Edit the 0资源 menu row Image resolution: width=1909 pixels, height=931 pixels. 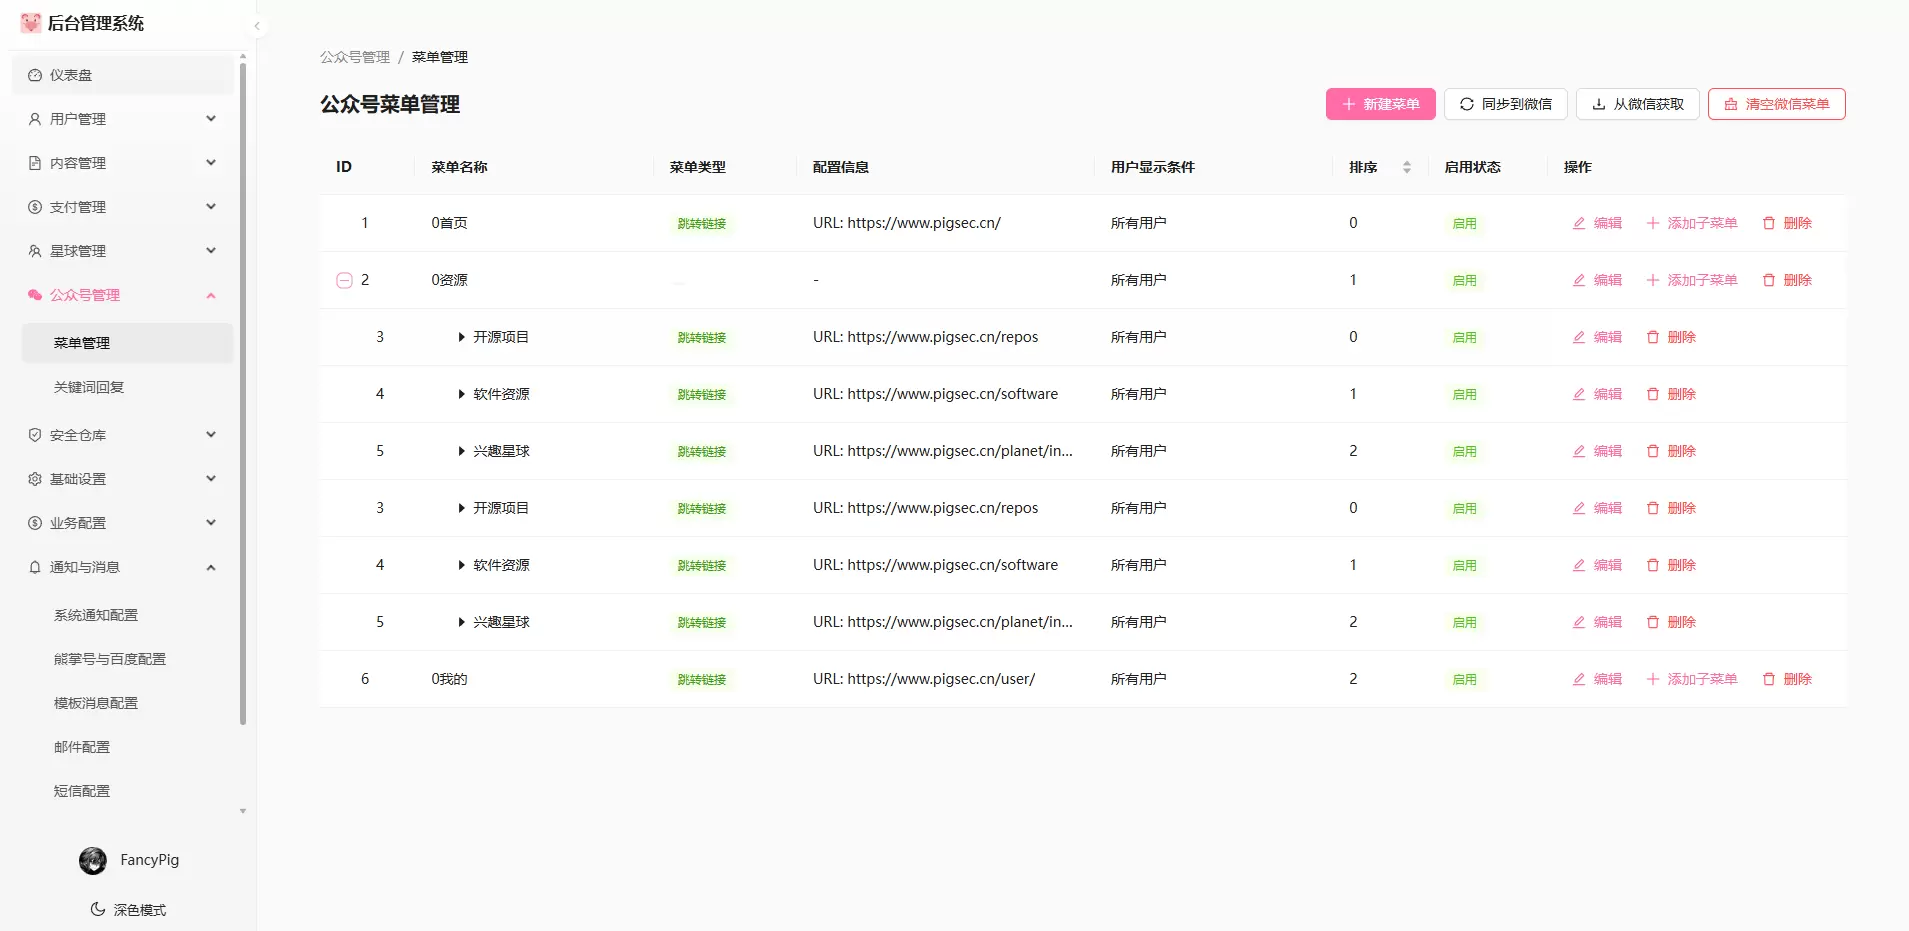click(1597, 280)
